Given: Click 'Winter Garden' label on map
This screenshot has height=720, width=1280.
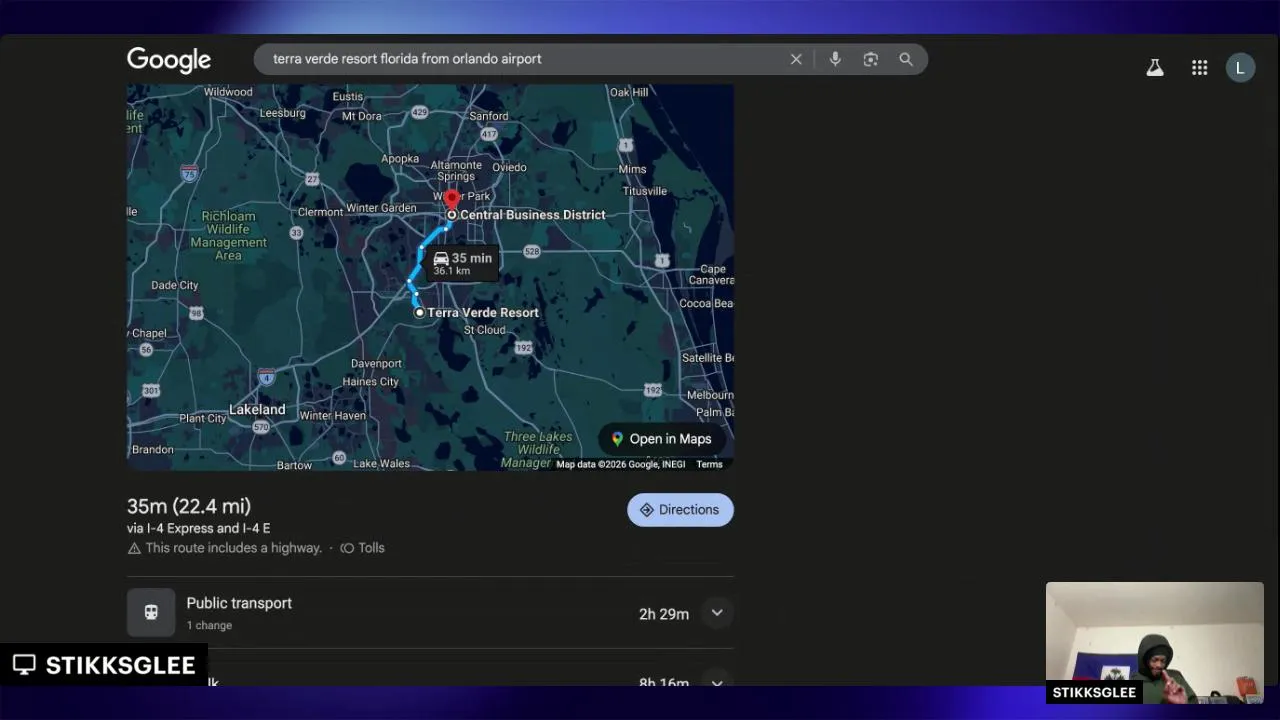Looking at the screenshot, I should 381,208.
